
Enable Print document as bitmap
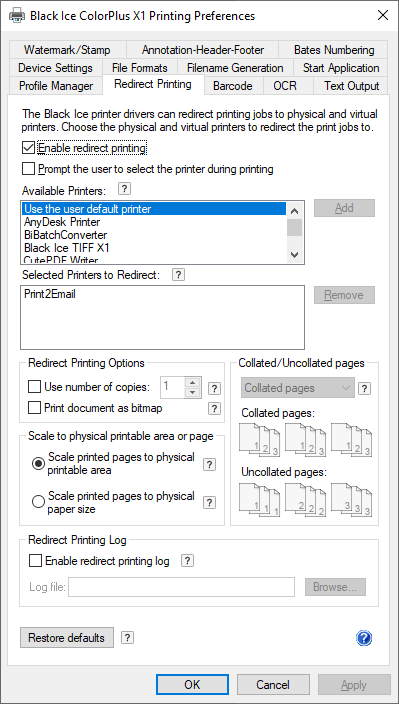(x=34, y=408)
